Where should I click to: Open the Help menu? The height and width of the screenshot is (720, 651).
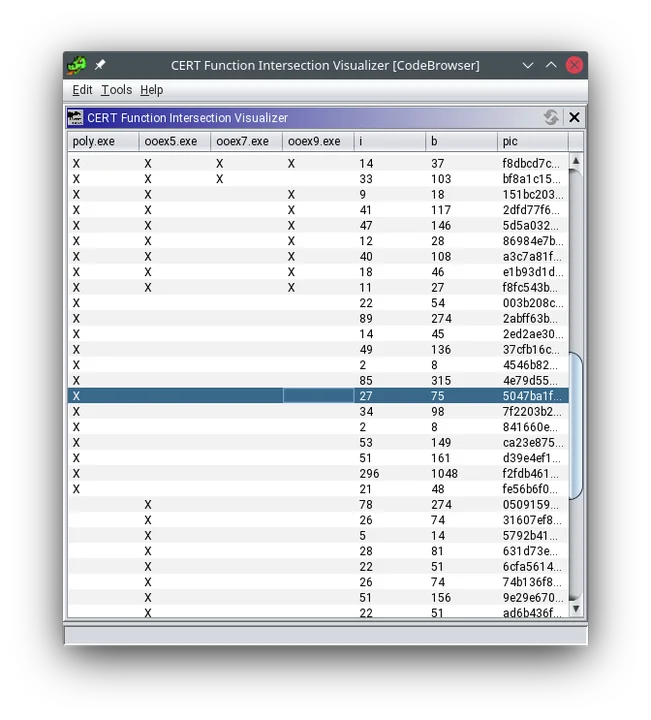coord(152,90)
